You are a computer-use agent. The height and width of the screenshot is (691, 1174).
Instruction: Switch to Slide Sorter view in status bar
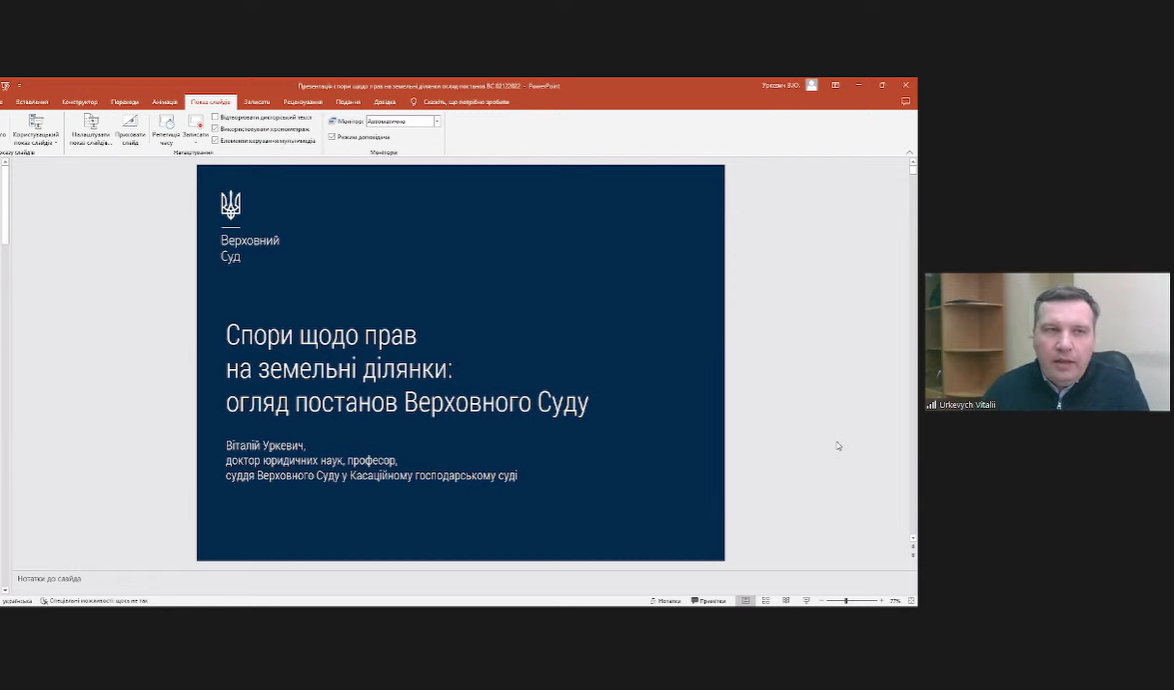coord(766,601)
